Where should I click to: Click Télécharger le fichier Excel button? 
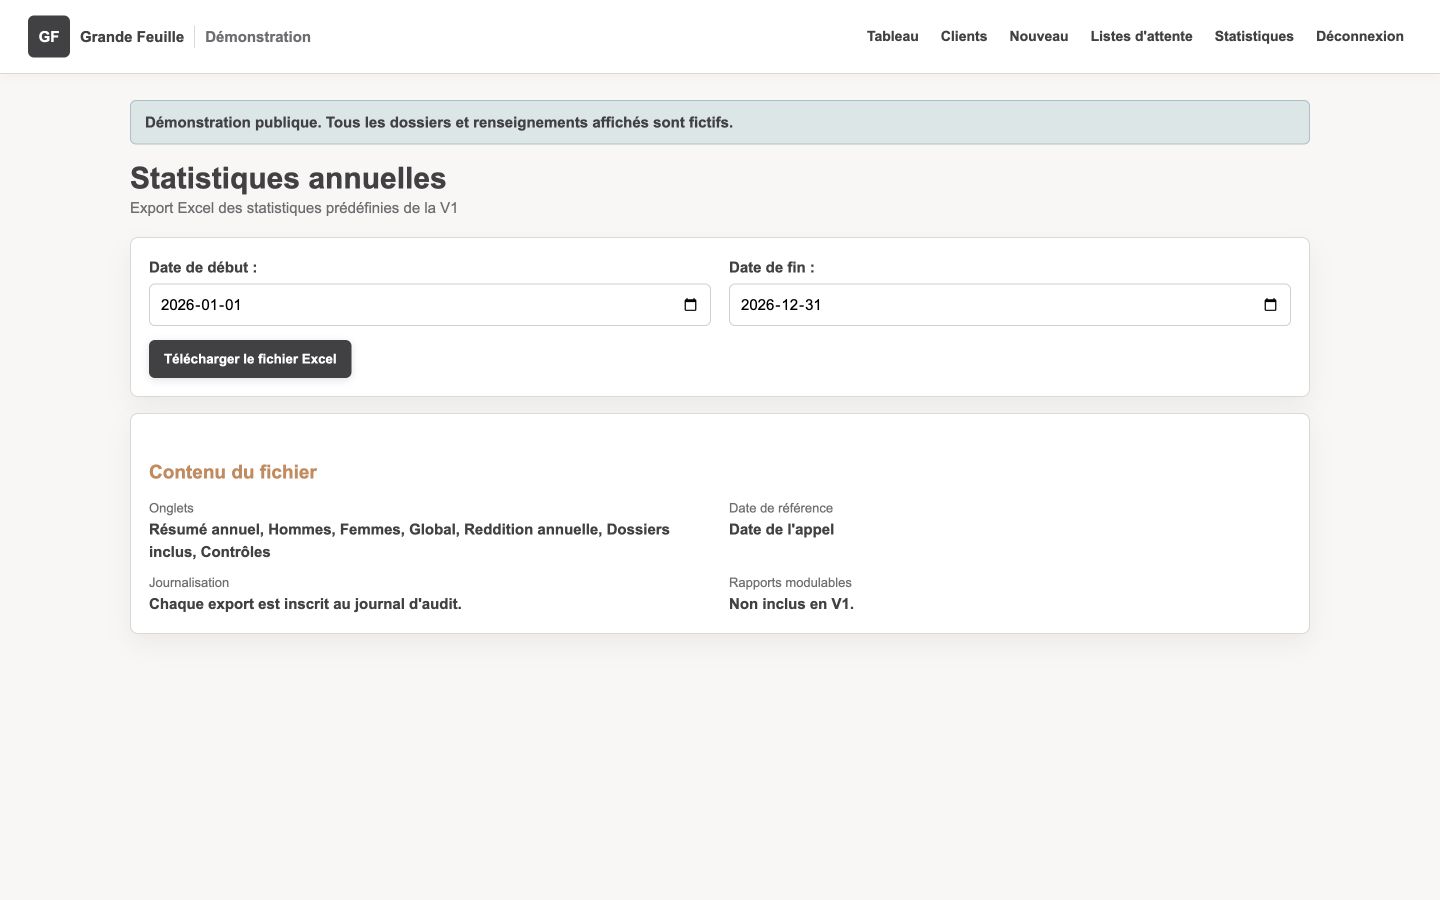pos(250,359)
